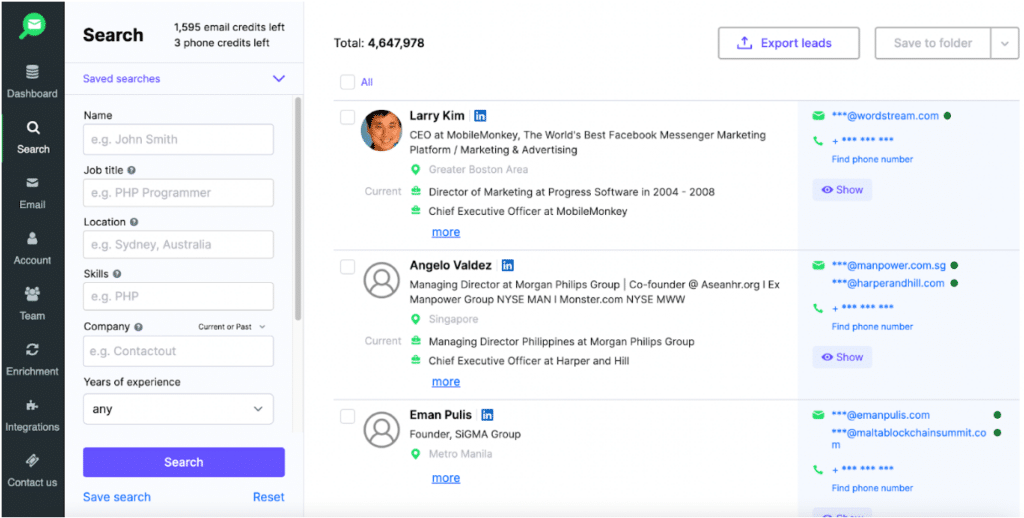Select Larry Kim's row checkbox

pyautogui.click(x=347, y=117)
